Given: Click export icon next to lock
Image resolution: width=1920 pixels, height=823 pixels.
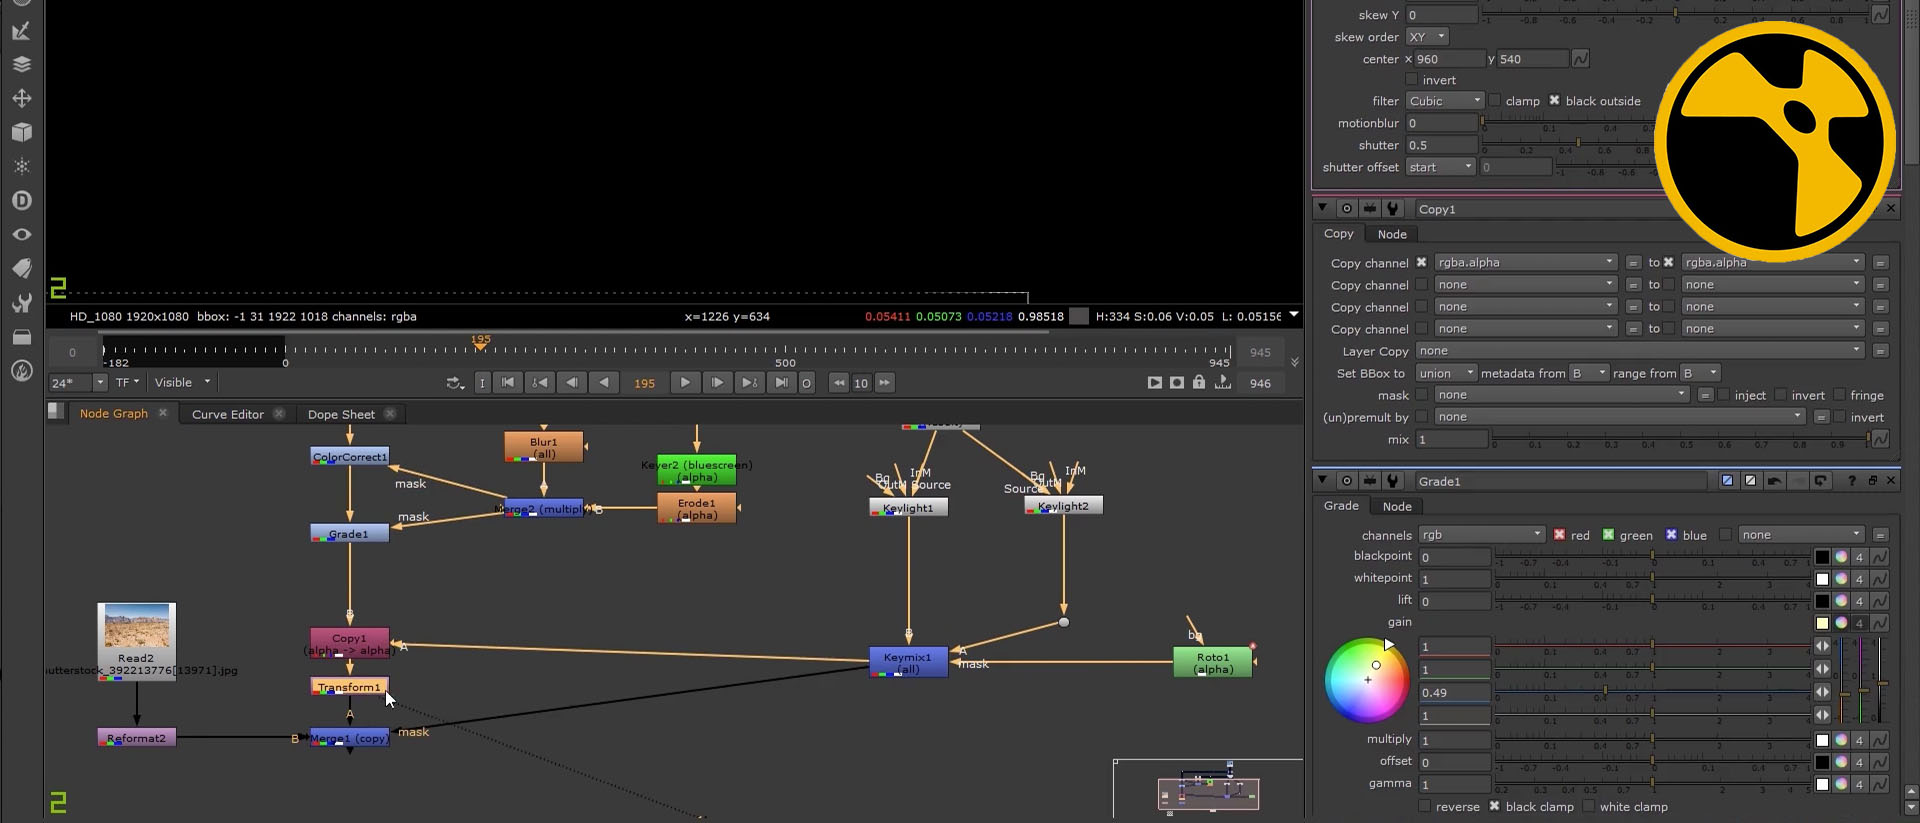Looking at the screenshot, I should (1222, 382).
